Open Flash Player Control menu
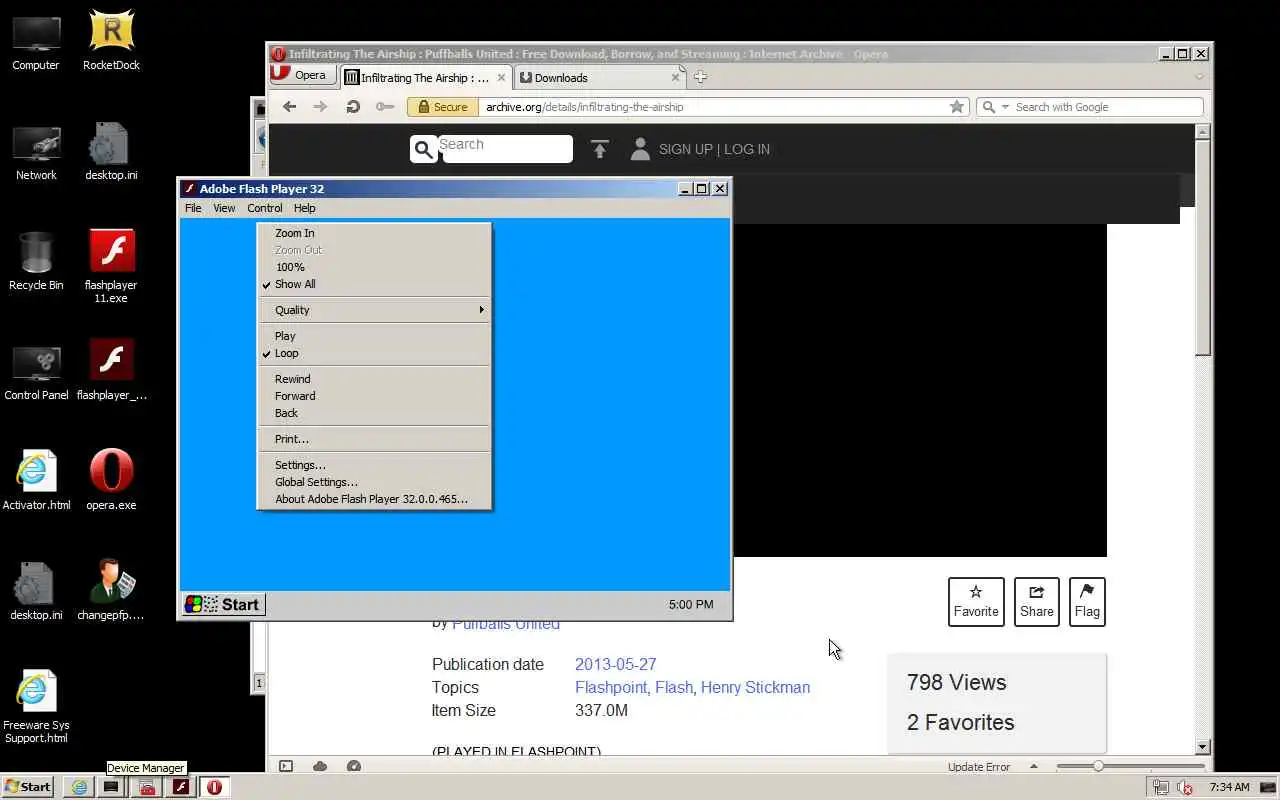This screenshot has width=1280, height=800. 264,208
